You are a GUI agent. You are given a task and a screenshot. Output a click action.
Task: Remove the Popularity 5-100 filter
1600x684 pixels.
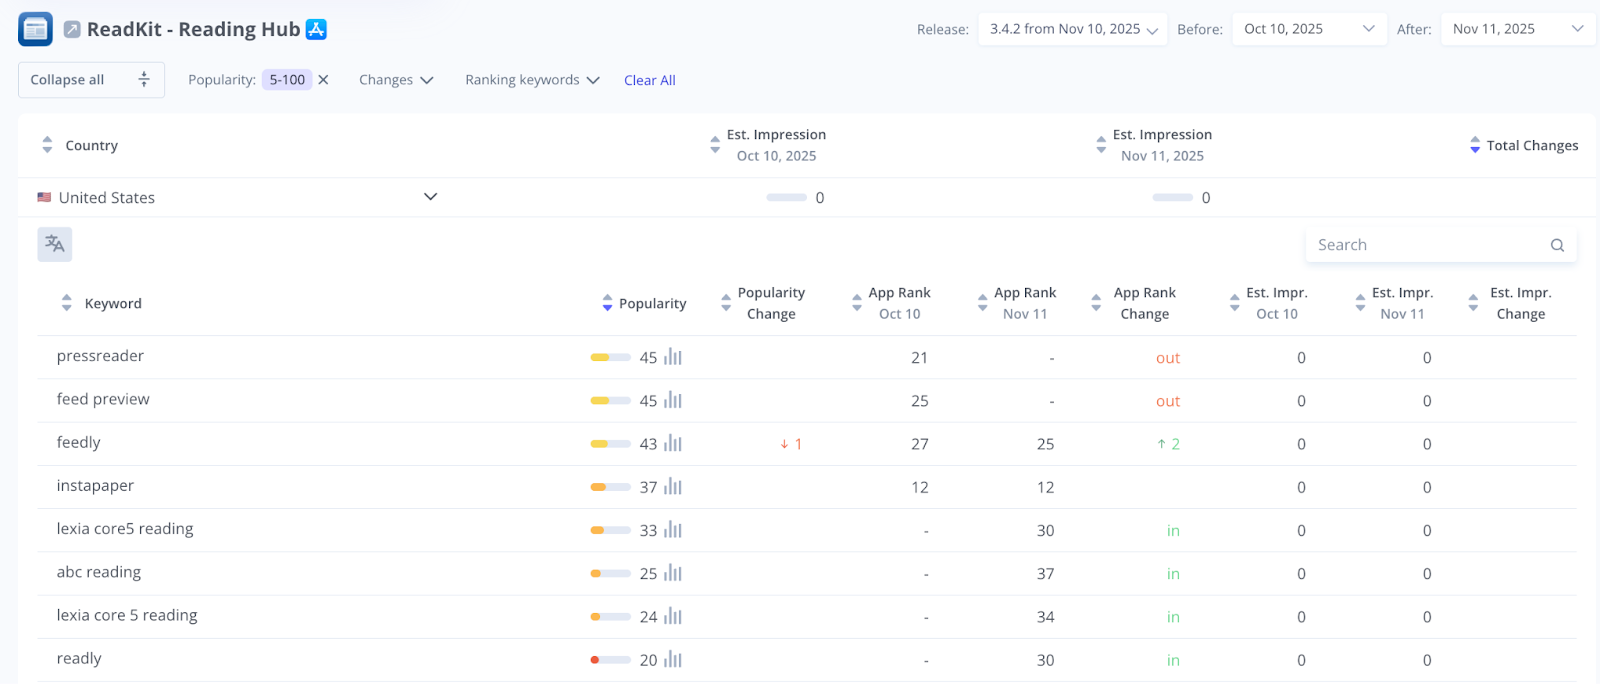(323, 80)
